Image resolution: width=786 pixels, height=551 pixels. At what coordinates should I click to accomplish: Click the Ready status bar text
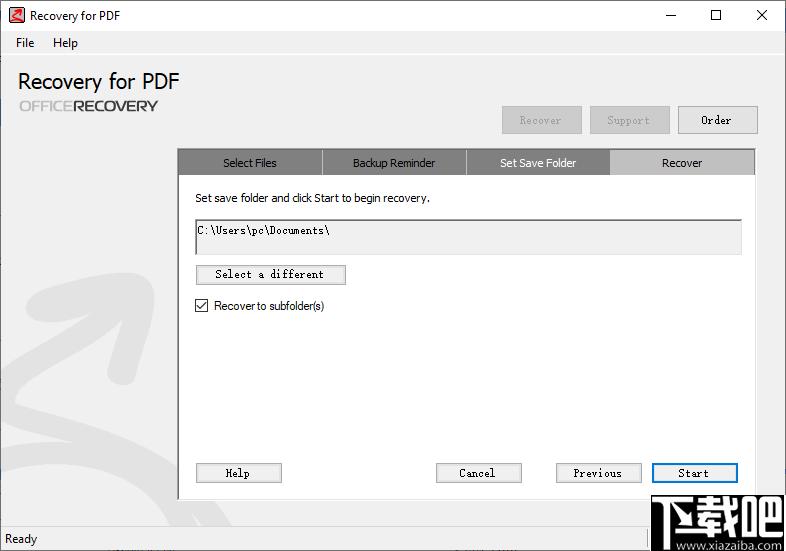tap(21, 539)
